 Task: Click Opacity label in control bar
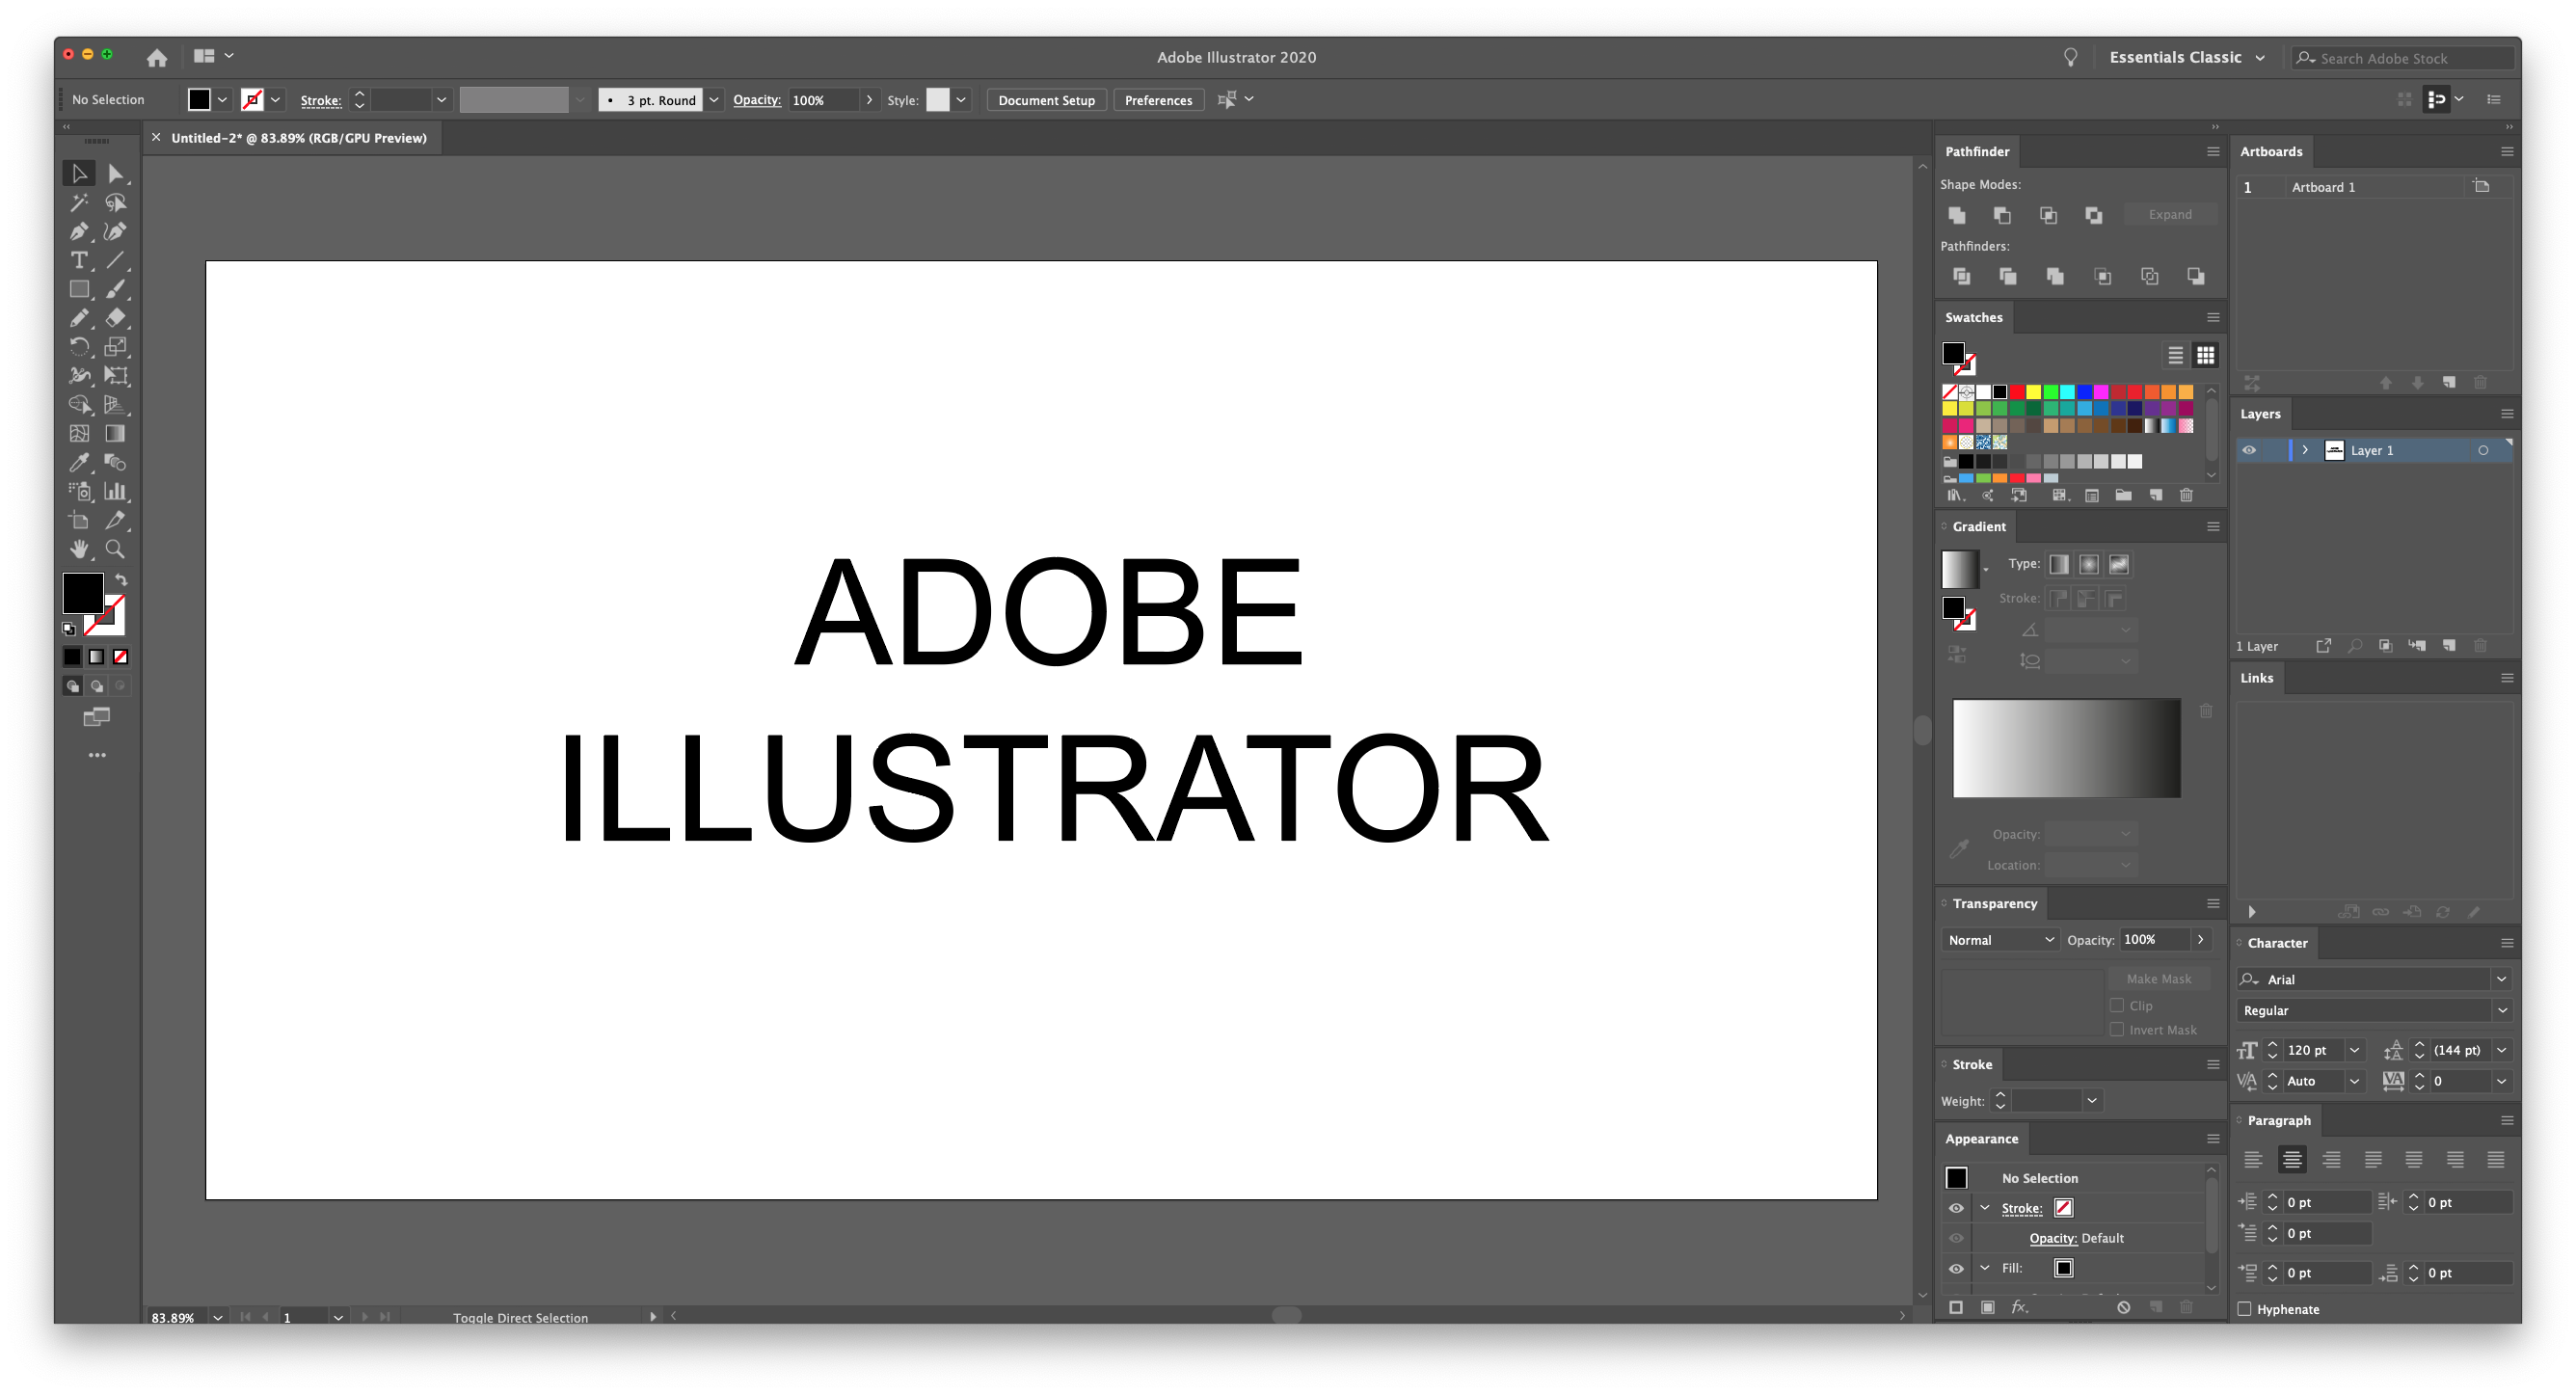[756, 100]
